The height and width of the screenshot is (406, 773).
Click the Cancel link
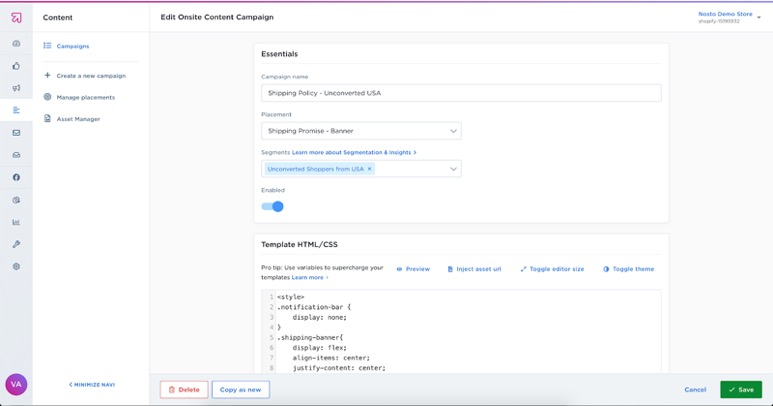(695, 389)
